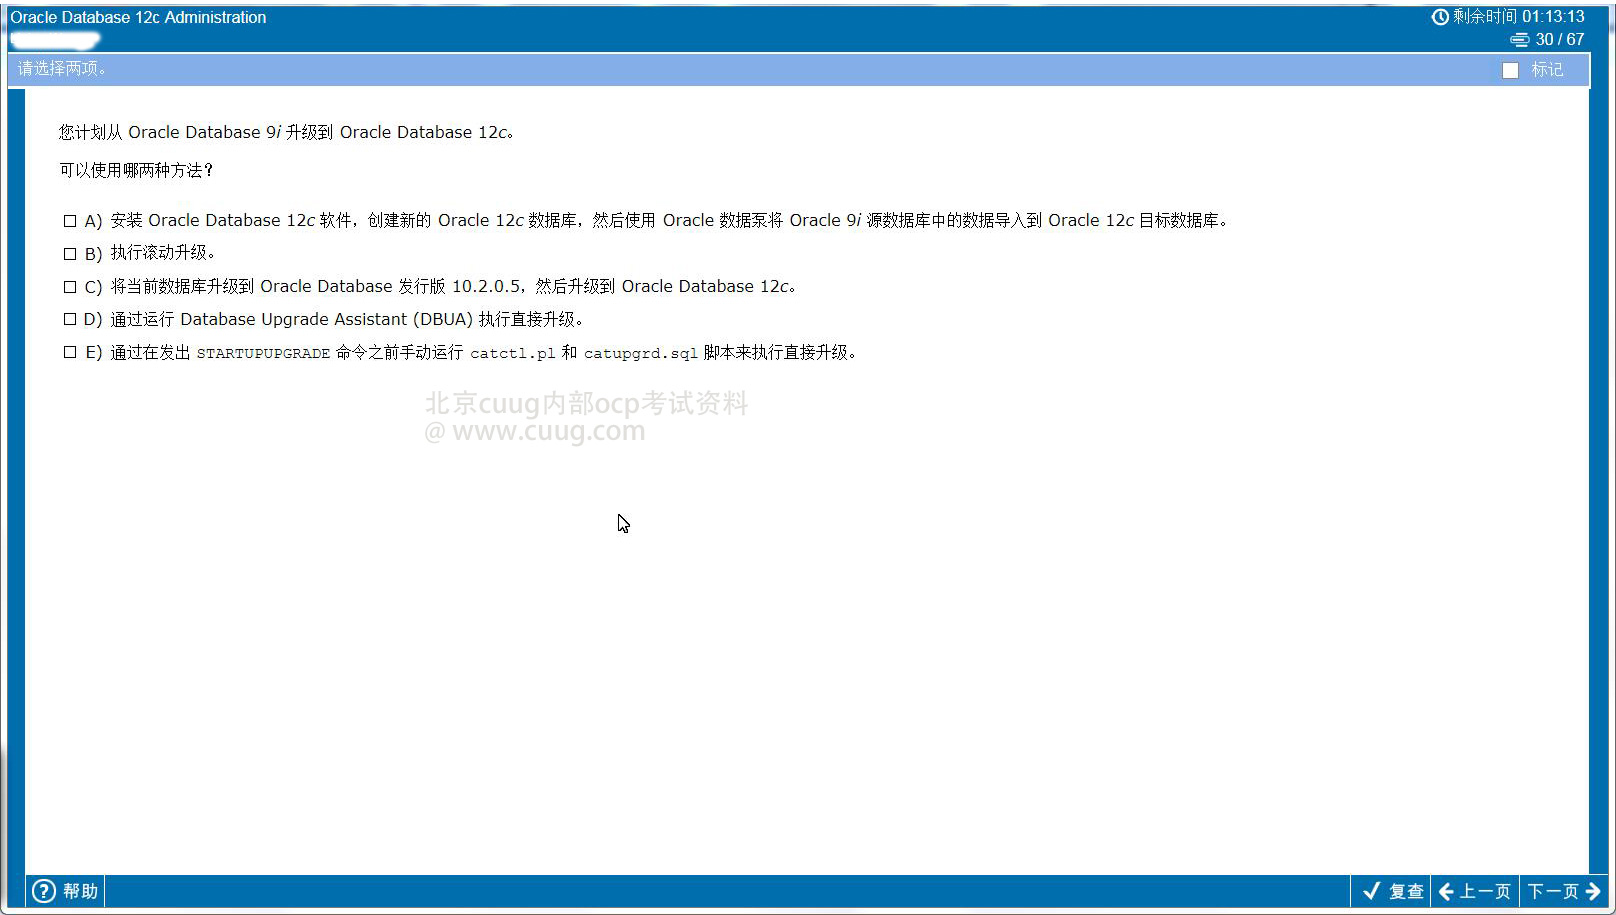Click the question stem about upgrading from 9i
The height and width of the screenshot is (915, 1616).
click(x=286, y=132)
